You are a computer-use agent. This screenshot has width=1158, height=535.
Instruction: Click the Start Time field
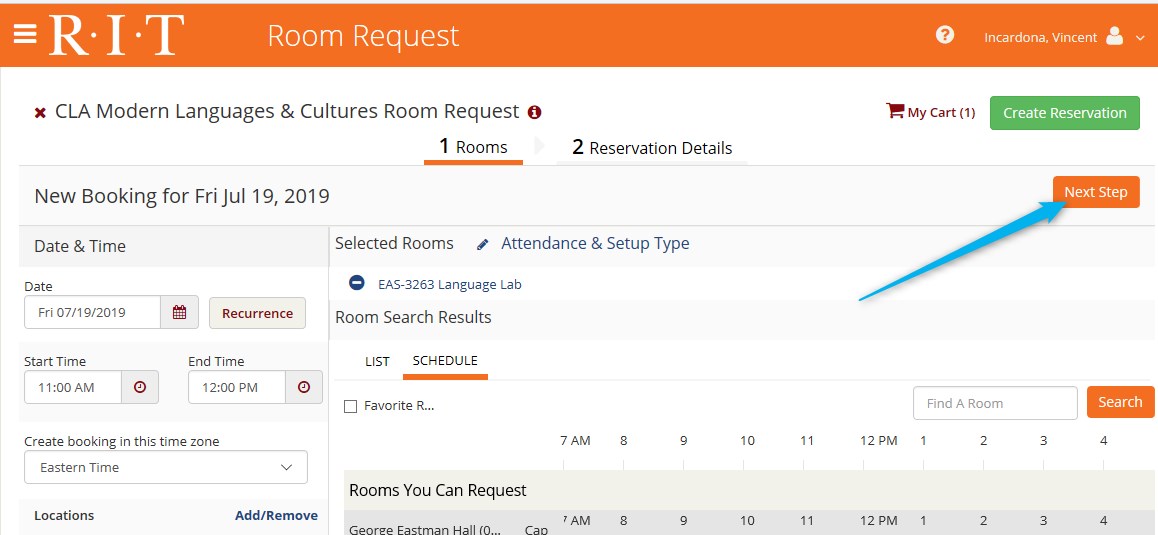click(72, 387)
